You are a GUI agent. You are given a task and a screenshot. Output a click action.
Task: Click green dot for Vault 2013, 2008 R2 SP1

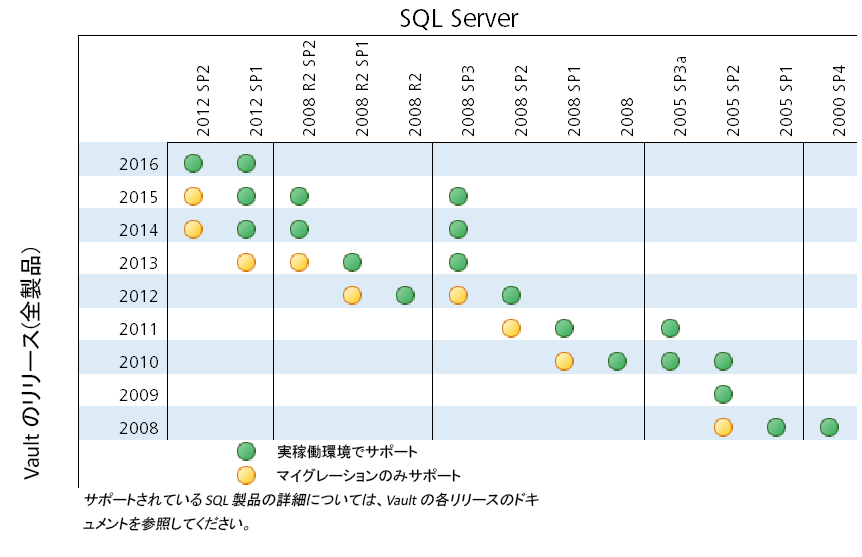352,262
